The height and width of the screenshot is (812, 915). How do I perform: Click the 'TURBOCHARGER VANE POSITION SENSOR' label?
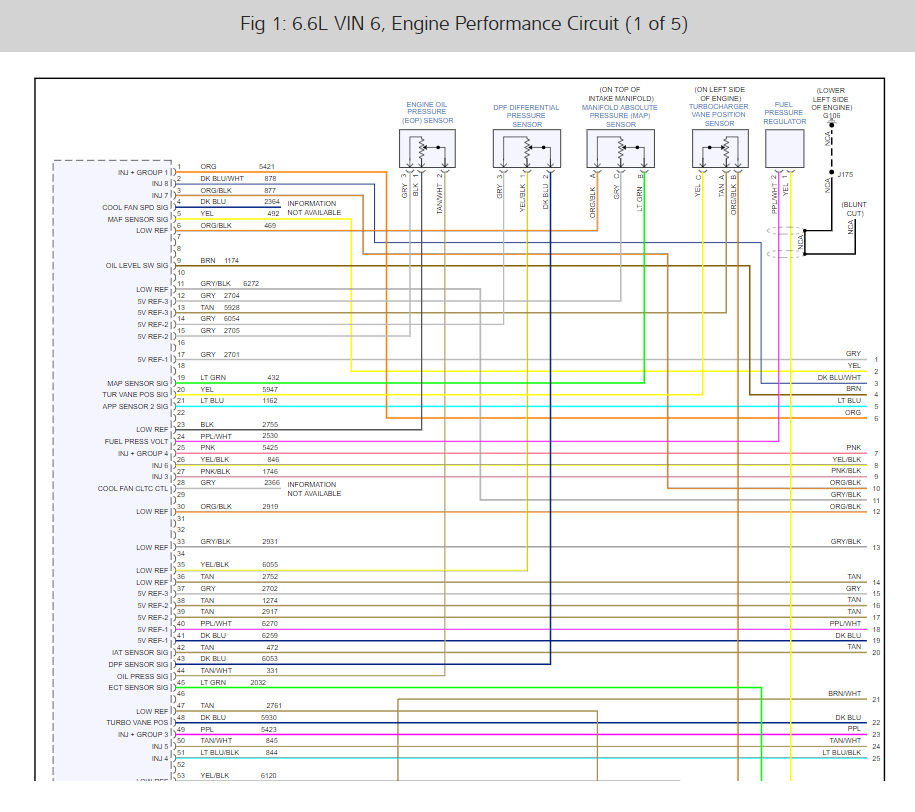click(719, 115)
